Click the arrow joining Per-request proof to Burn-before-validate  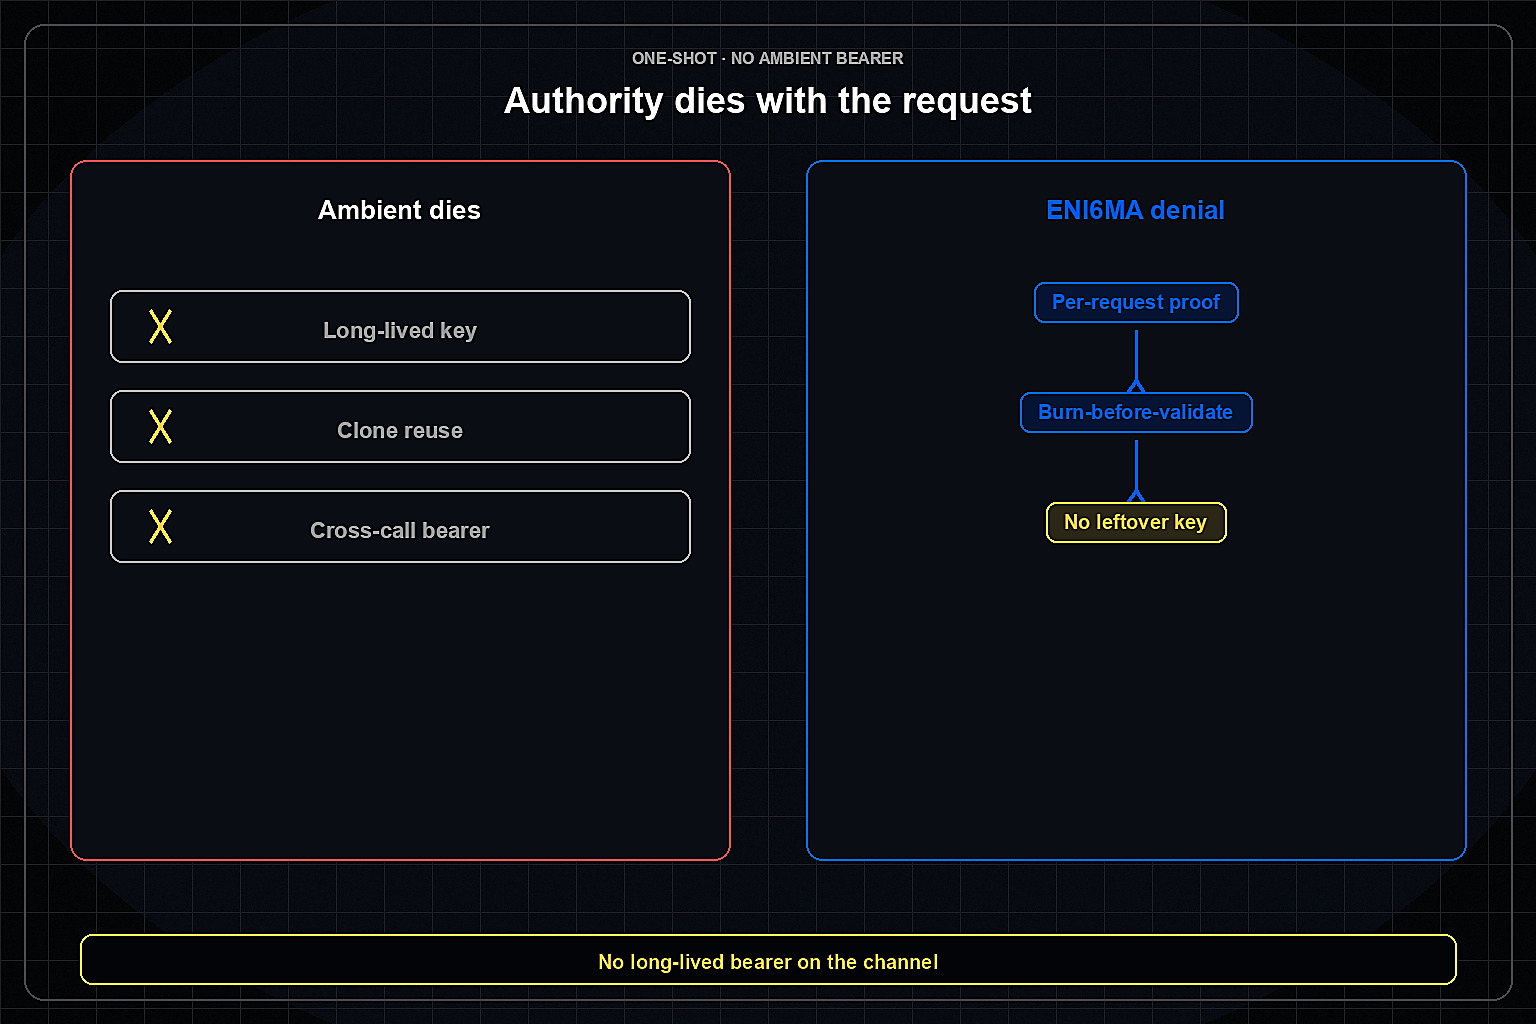(x=1136, y=361)
